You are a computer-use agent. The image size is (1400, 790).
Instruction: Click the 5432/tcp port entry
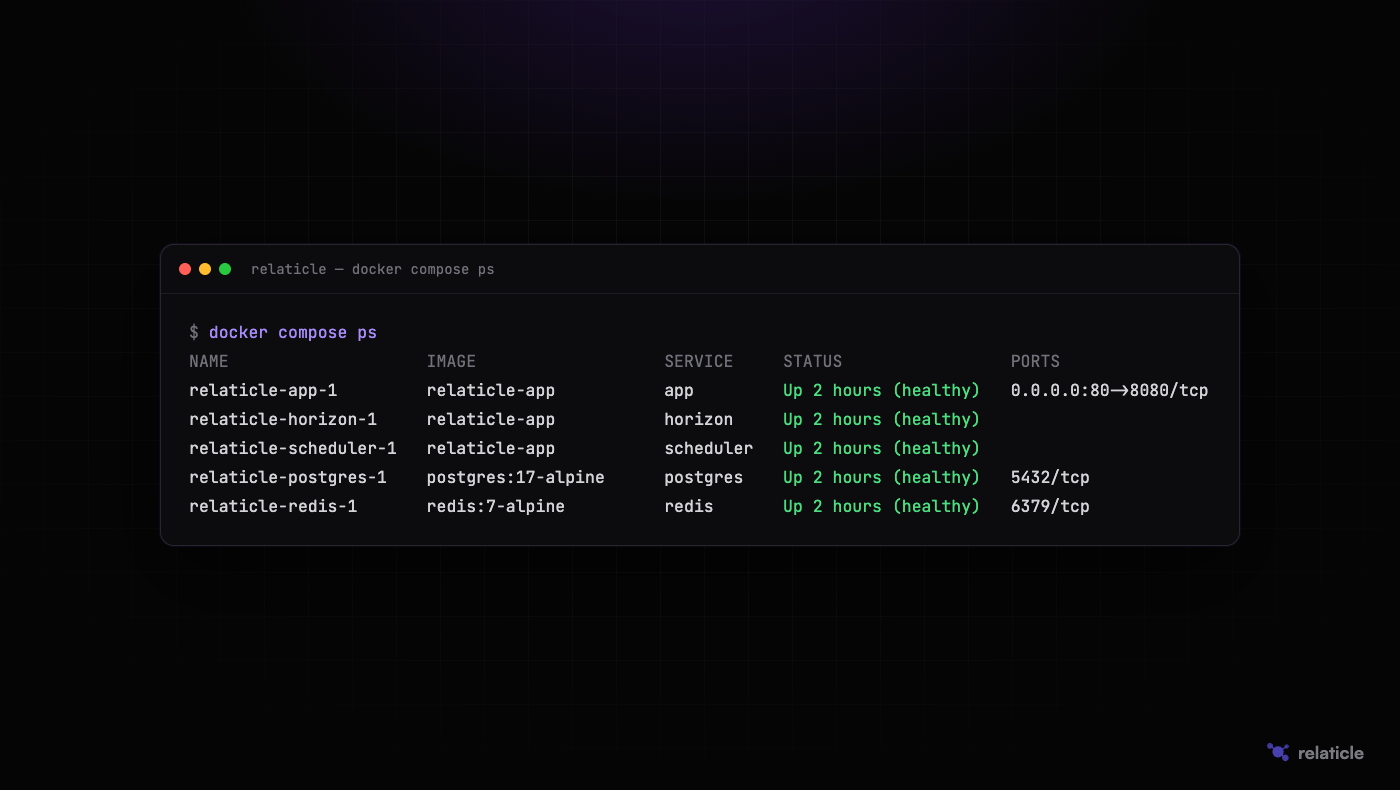1050,477
